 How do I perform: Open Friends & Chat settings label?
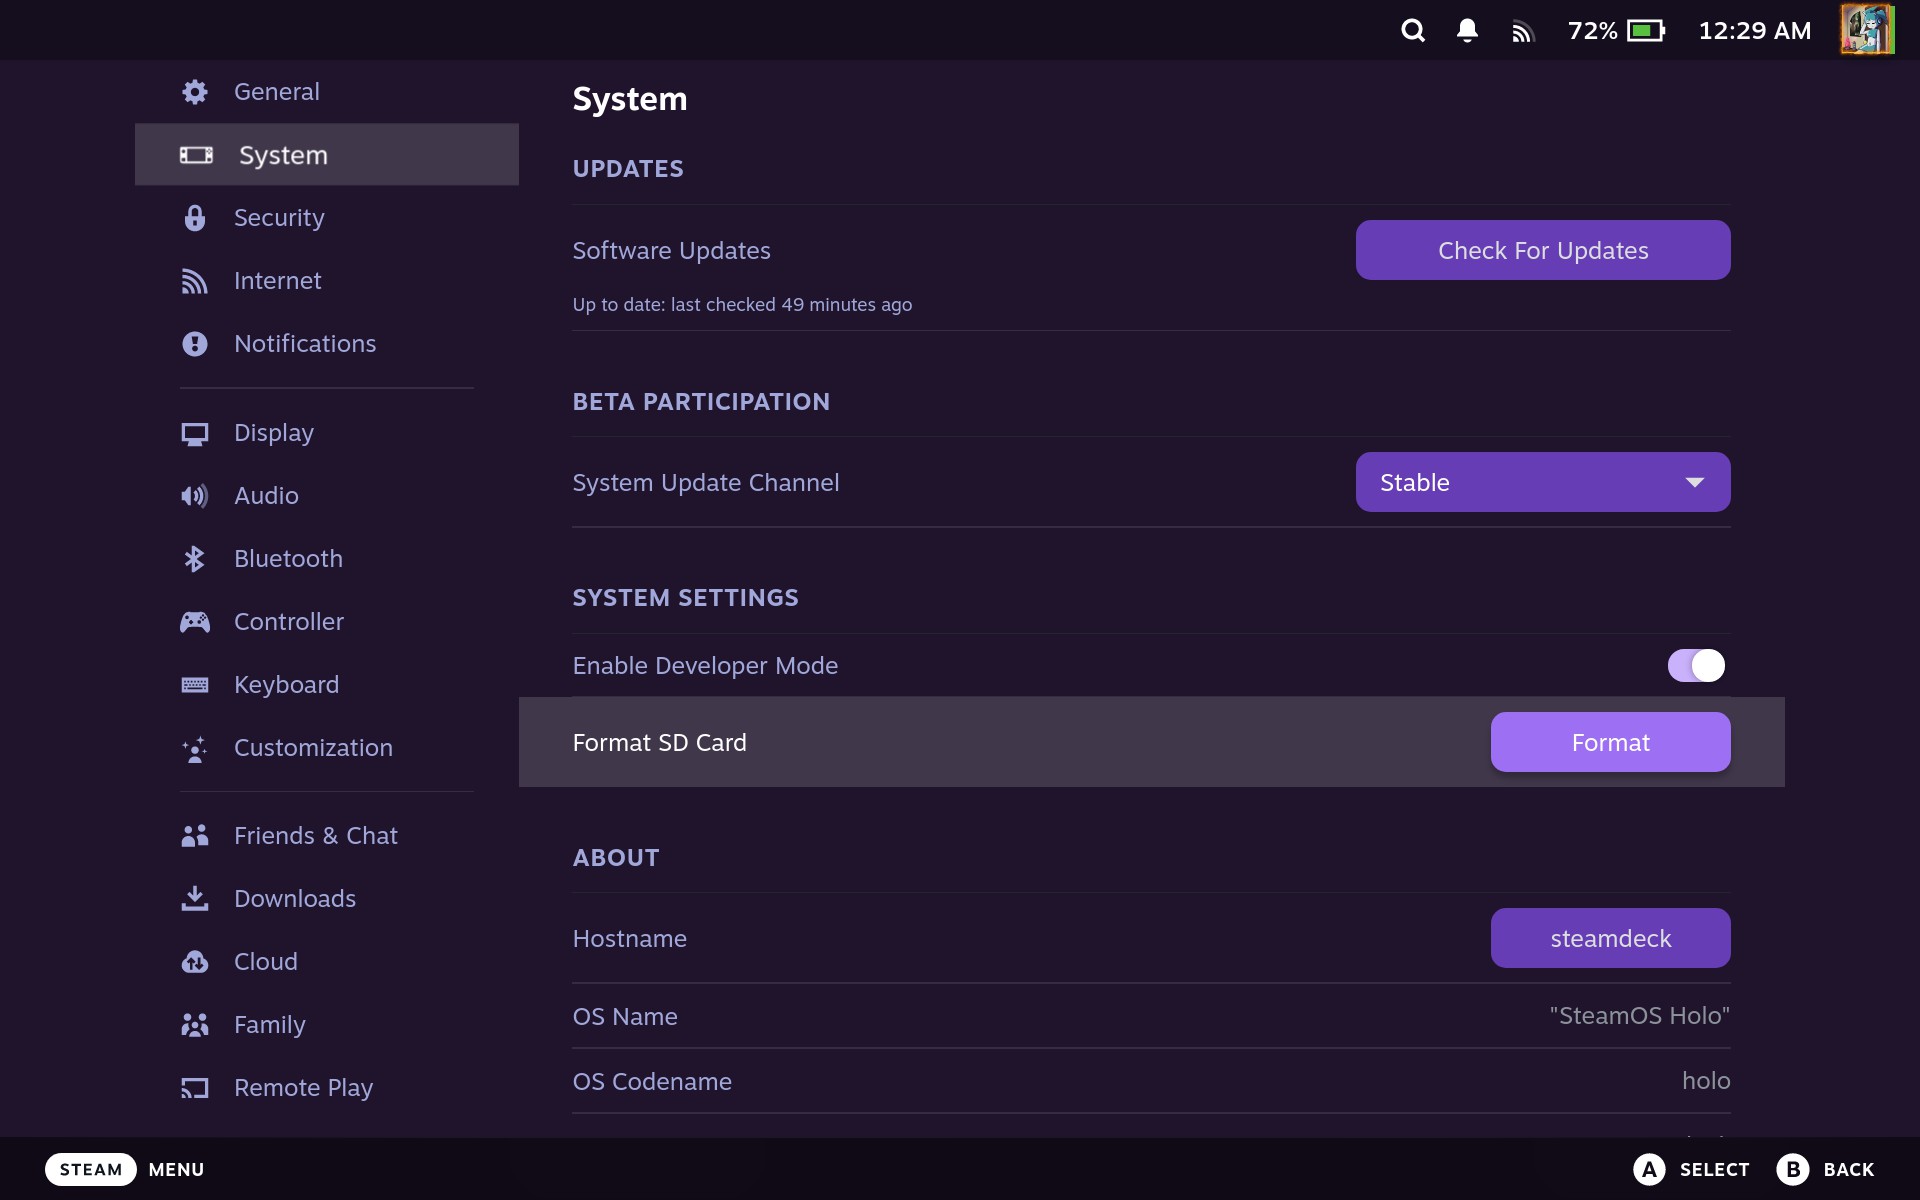[316, 836]
